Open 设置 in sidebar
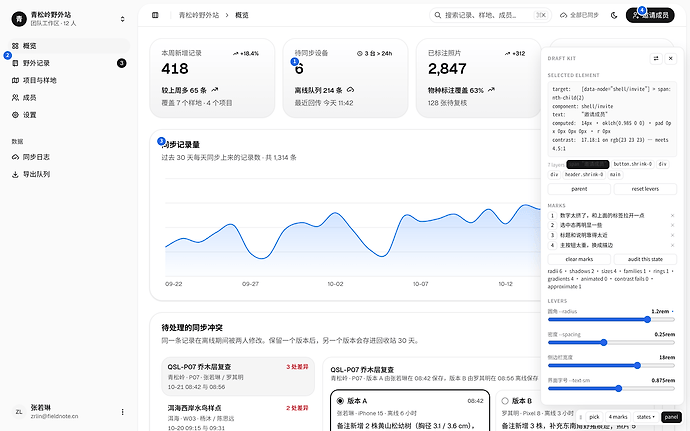Viewport: 690px width, 431px height. (x=69, y=115)
